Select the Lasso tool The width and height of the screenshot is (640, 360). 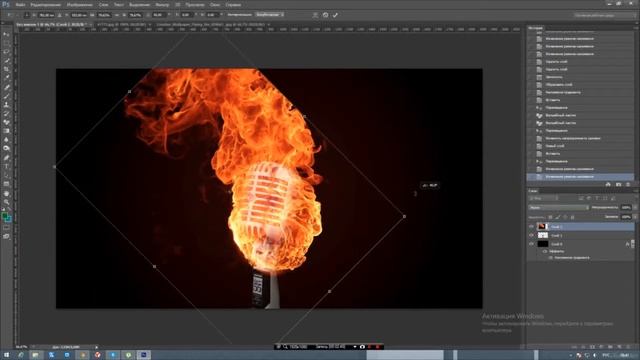tap(6, 52)
